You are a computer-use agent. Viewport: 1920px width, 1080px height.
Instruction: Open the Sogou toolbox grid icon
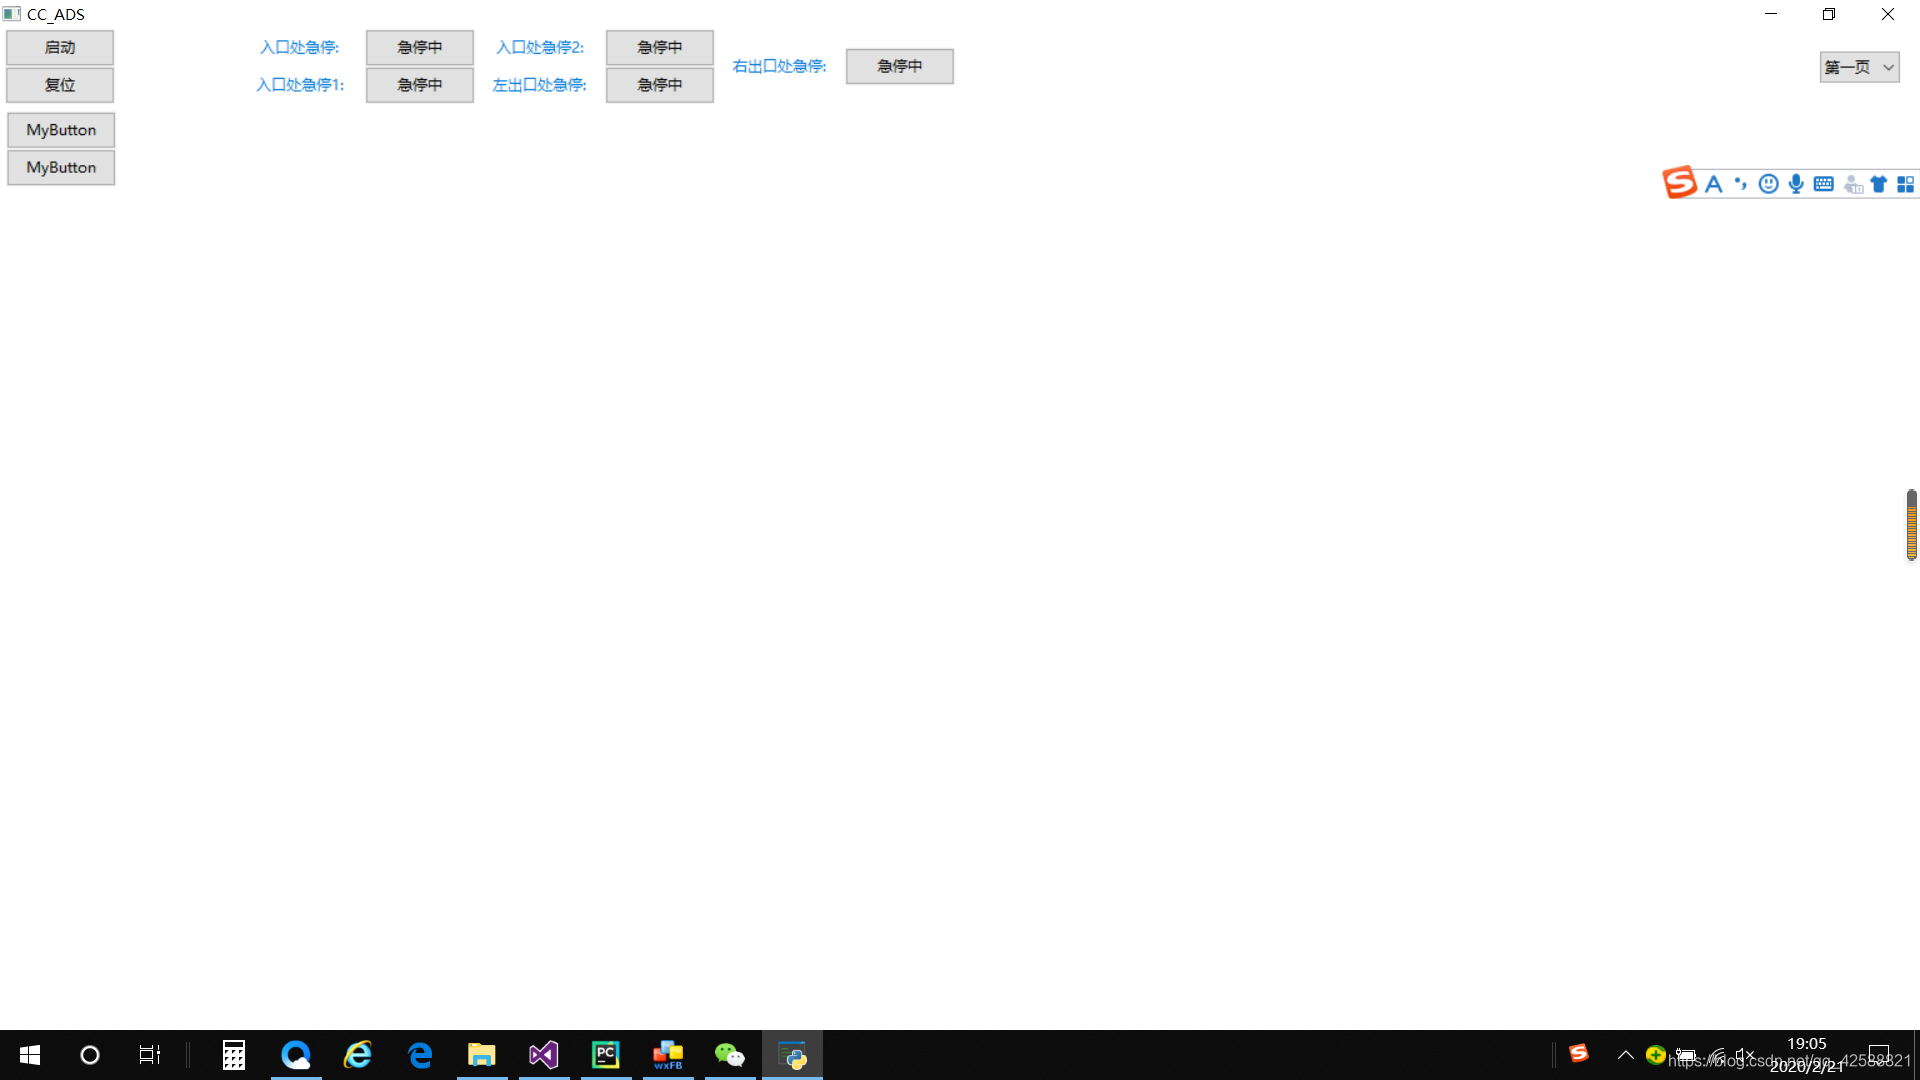[x=1905, y=184]
